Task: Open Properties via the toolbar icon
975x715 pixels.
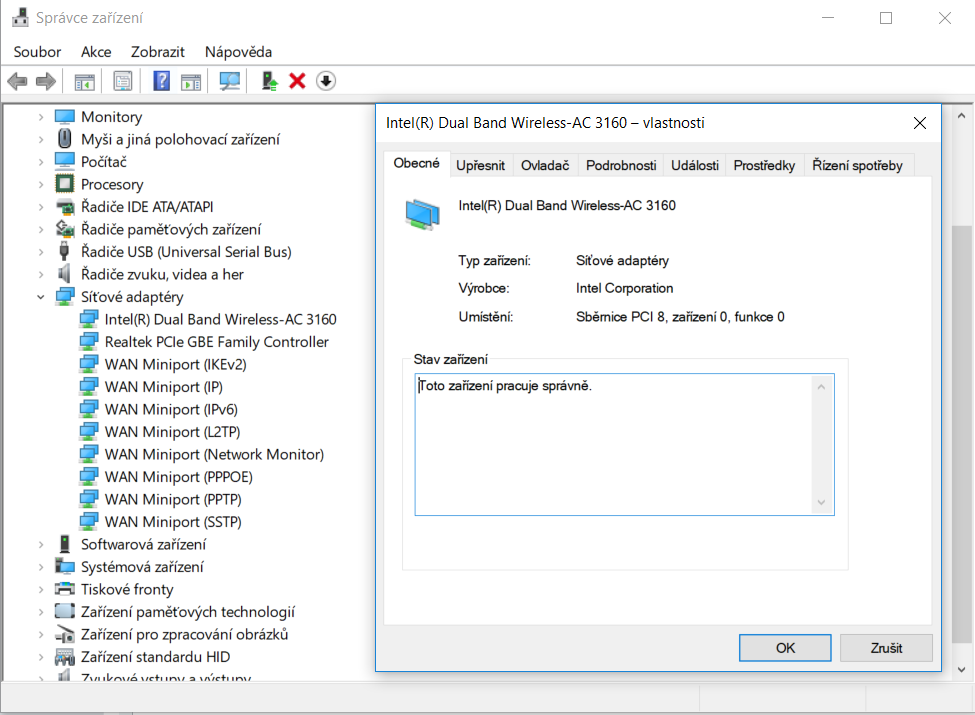Action: pyautogui.click(x=122, y=81)
